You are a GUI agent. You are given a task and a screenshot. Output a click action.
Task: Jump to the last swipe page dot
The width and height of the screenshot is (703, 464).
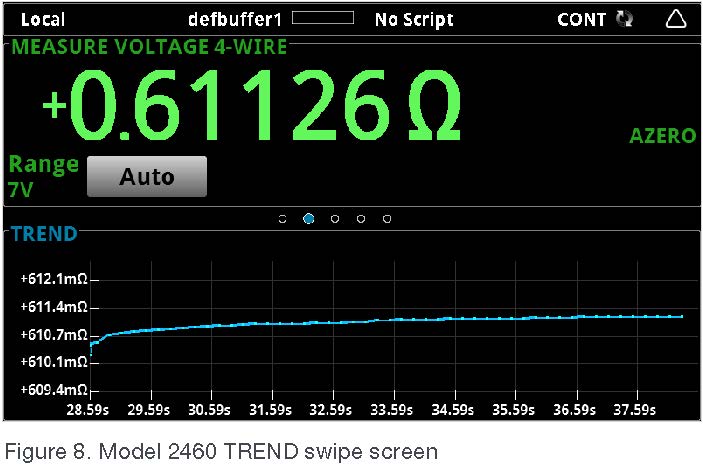[x=387, y=218]
